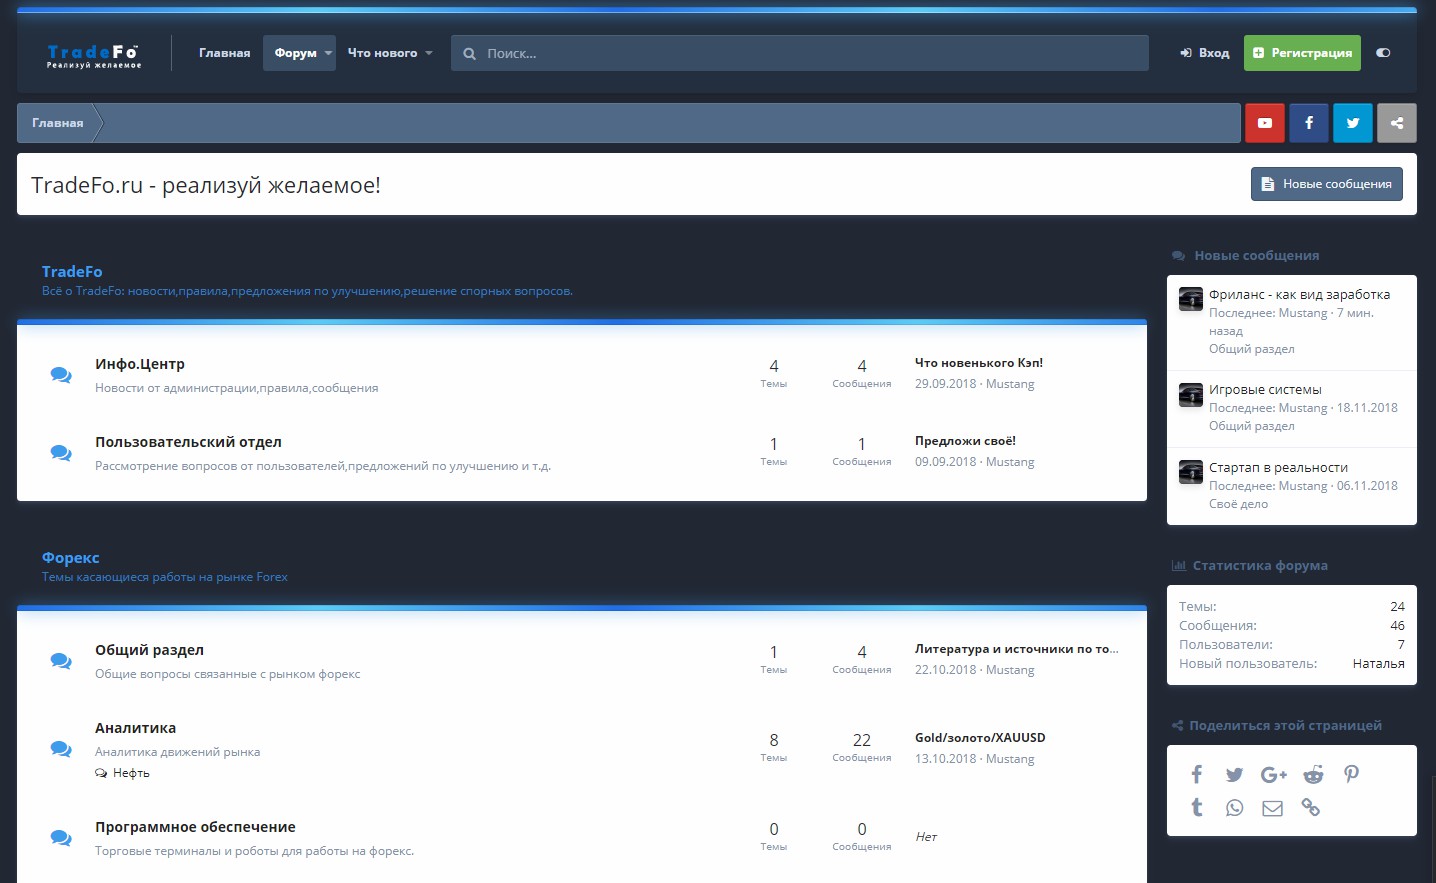The height and width of the screenshot is (883, 1436).
Task: Open sidebar post Фриланс - как вид заработка
Action: click(1299, 295)
